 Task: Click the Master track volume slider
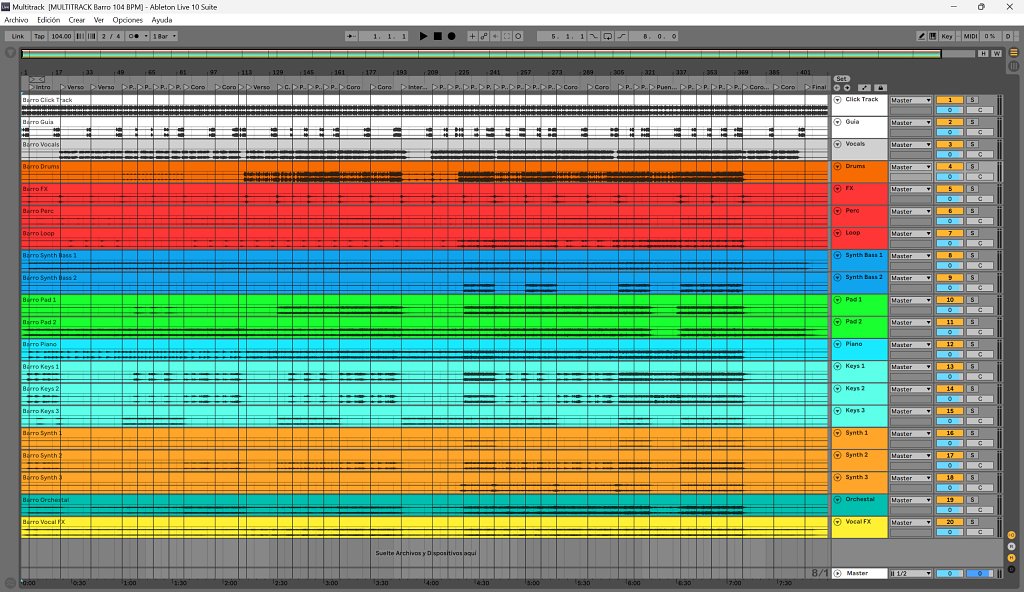tap(949, 574)
